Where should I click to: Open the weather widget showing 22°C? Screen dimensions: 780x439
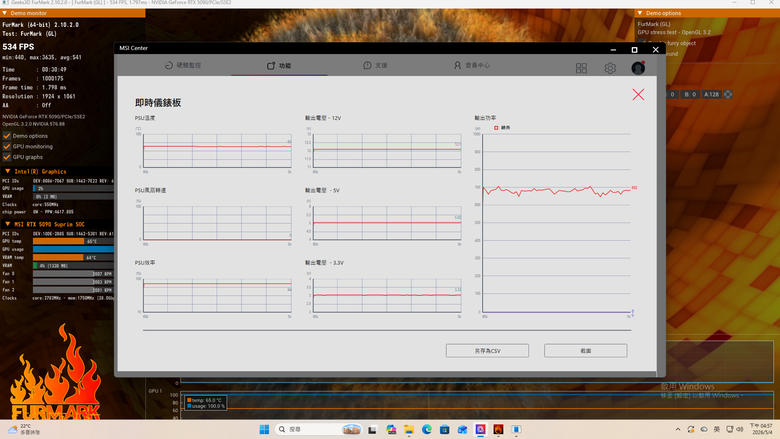[x=24, y=429]
